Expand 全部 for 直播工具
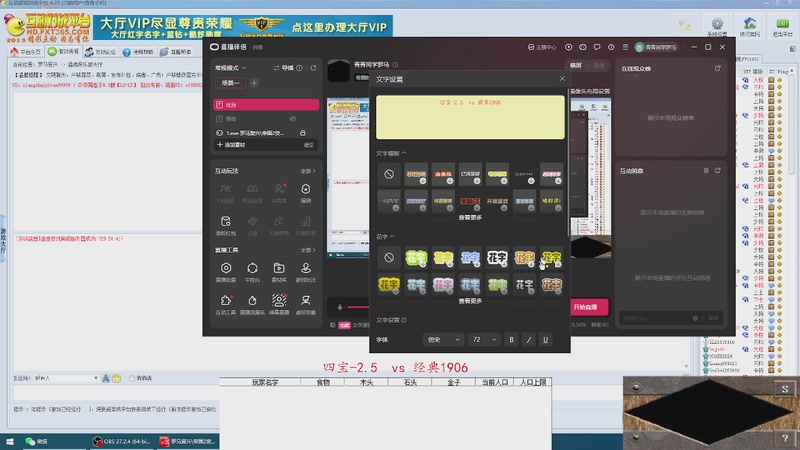Image resolution: width=800 pixels, height=450 pixels. click(308, 250)
